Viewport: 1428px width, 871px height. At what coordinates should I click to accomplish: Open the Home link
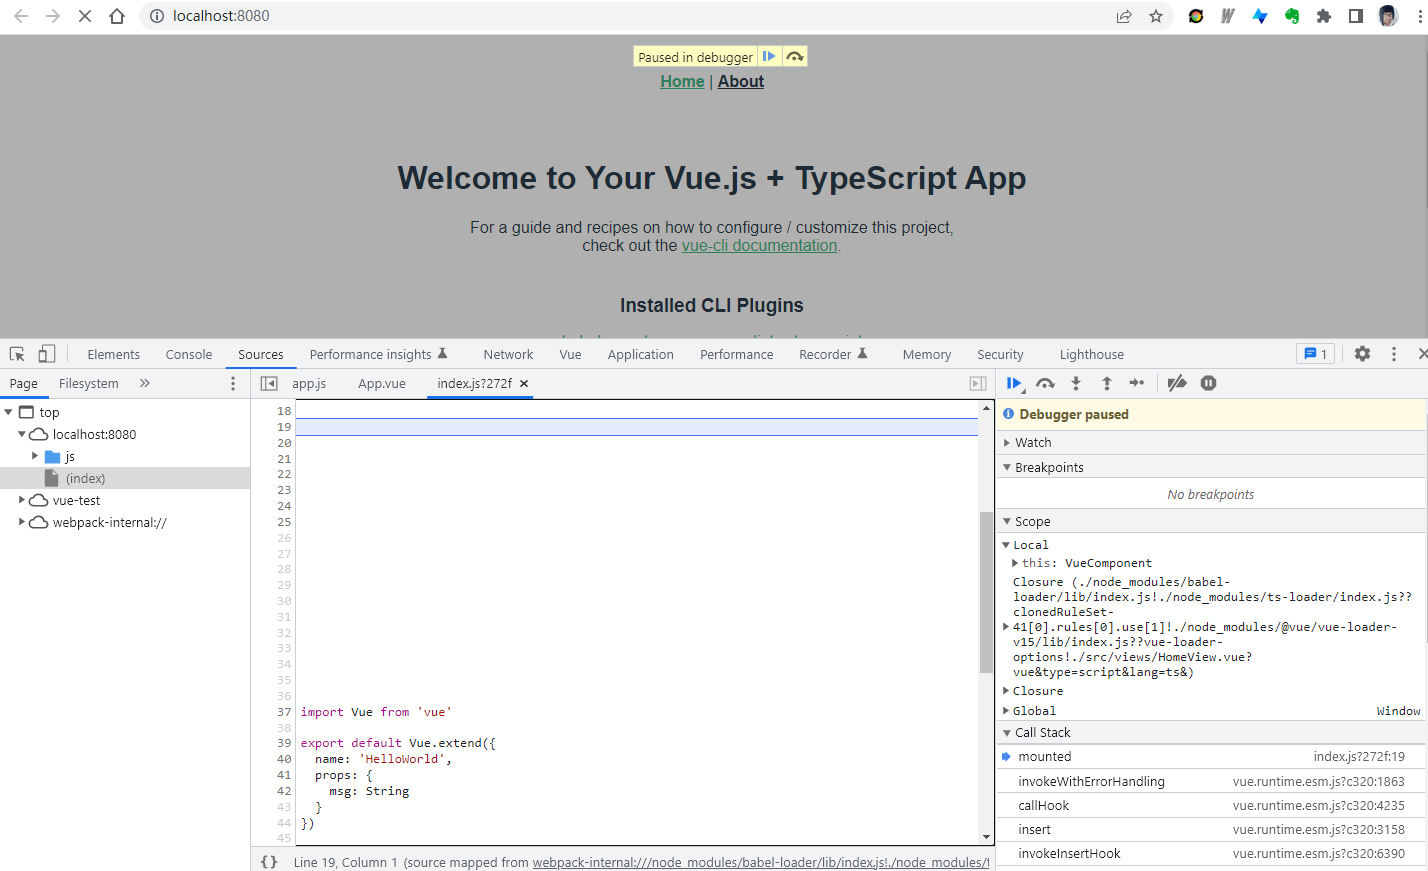[x=682, y=81]
